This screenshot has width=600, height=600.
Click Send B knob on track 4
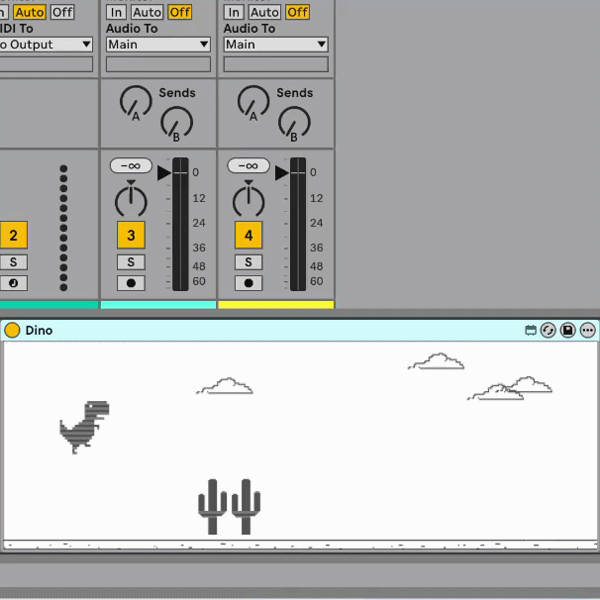(x=294, y=124)
